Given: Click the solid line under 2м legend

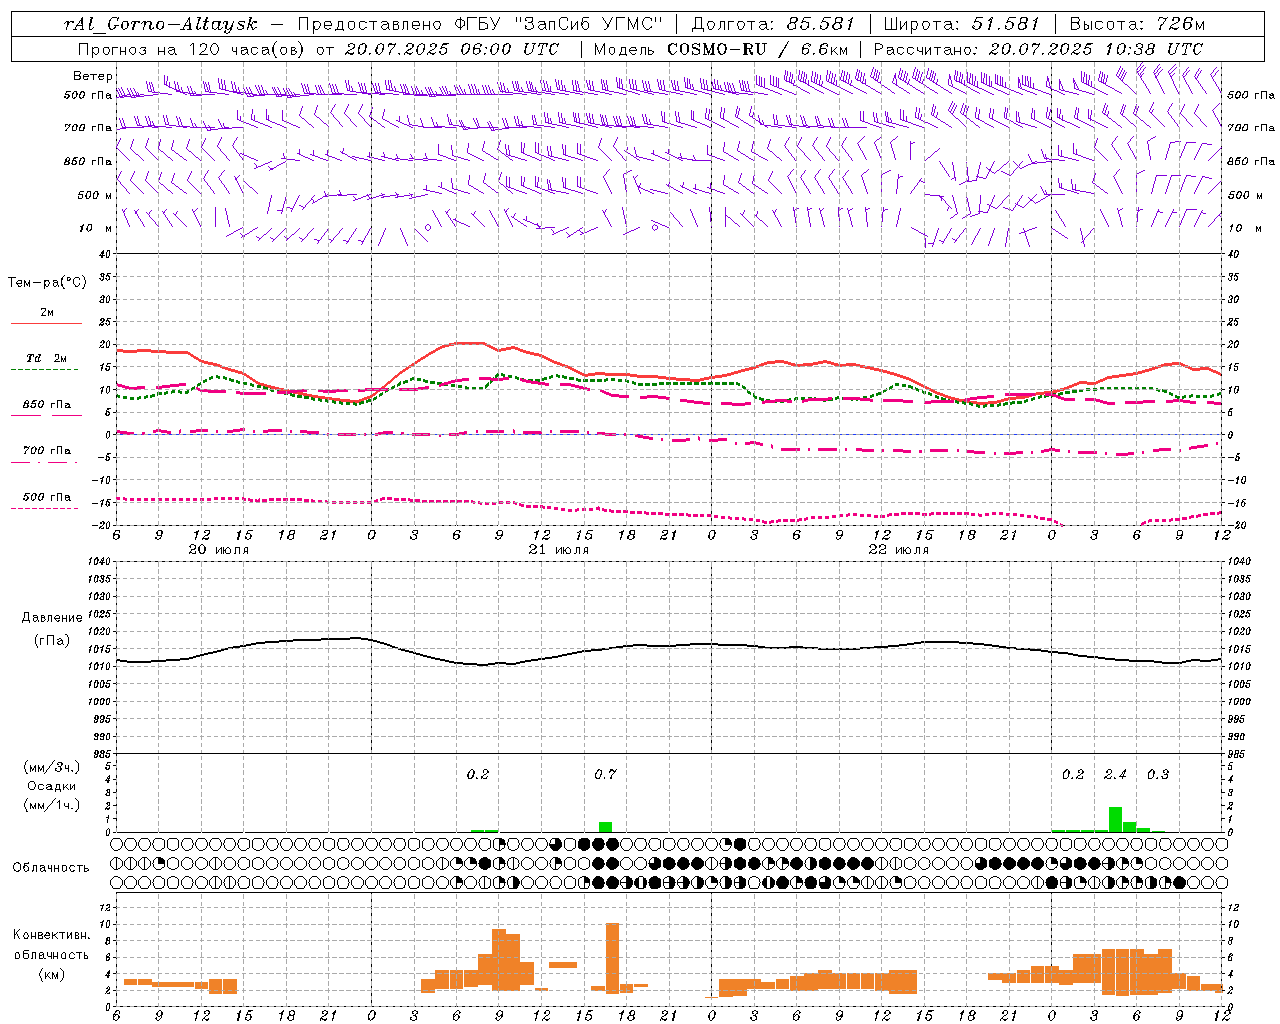Looking at the screenshot, I should [x=46, y=323].
